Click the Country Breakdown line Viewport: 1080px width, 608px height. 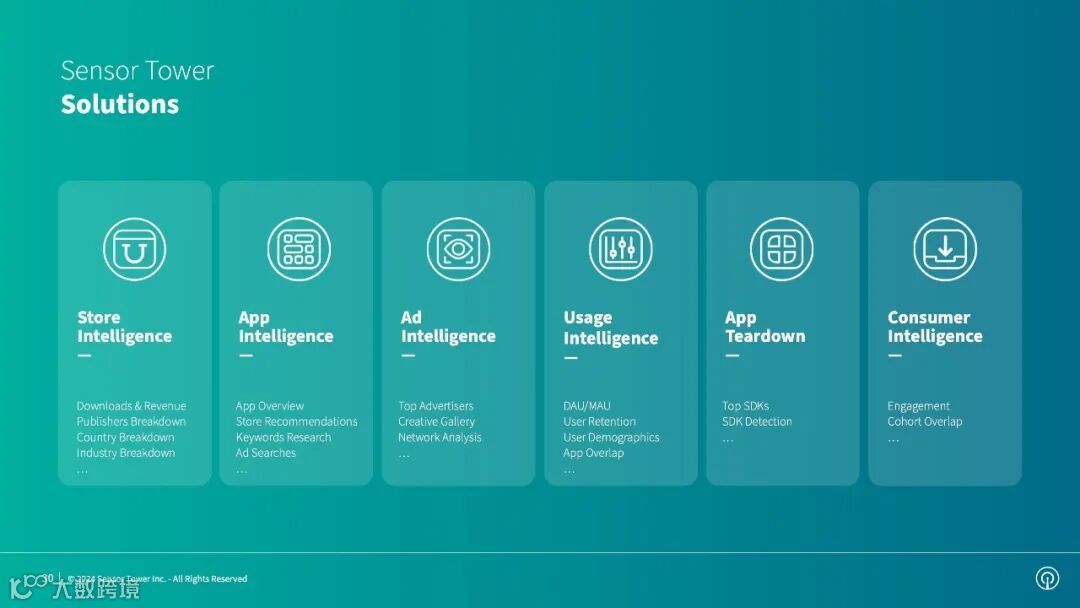[125, 437]
